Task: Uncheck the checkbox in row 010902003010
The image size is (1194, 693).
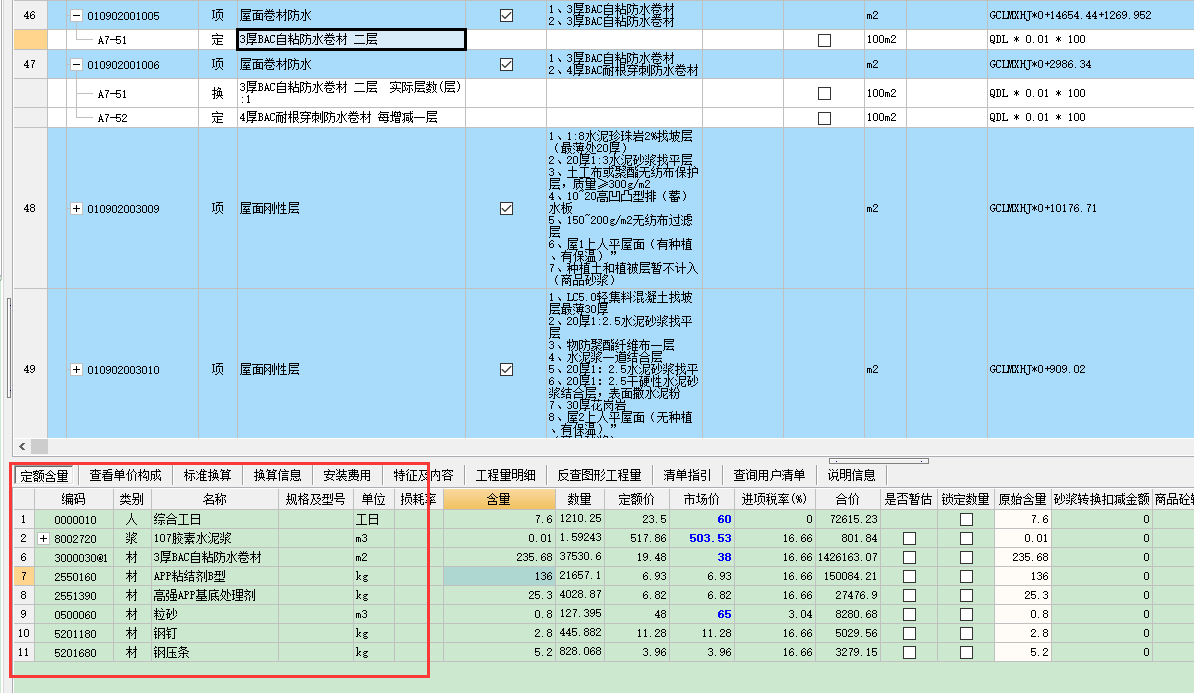Action: point(506,369)
